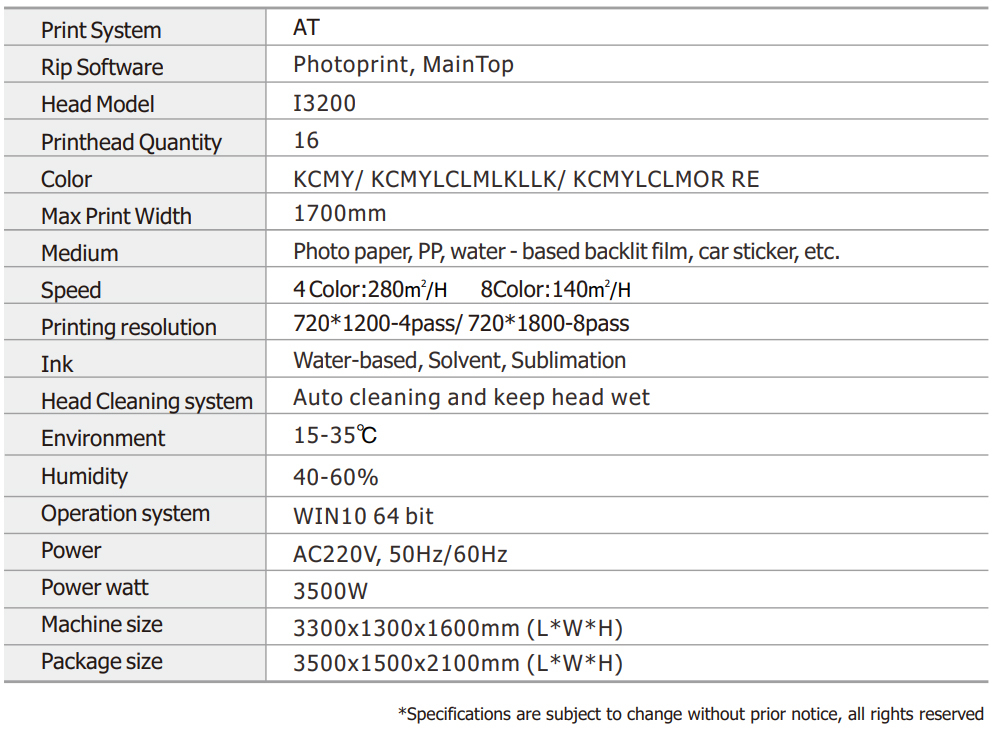The image size is (1000, 731).
Task: Select the Rip Software row label
Action: pyautogui.click(x=102, y=67)
